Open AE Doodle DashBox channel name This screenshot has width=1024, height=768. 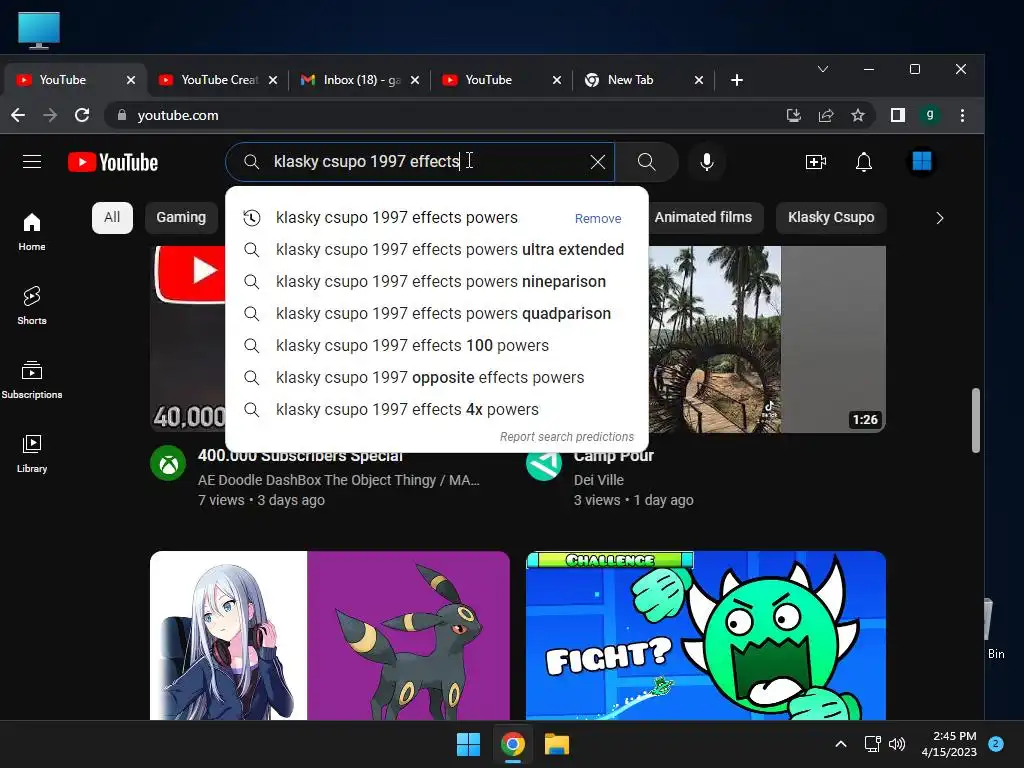[339, 480]
